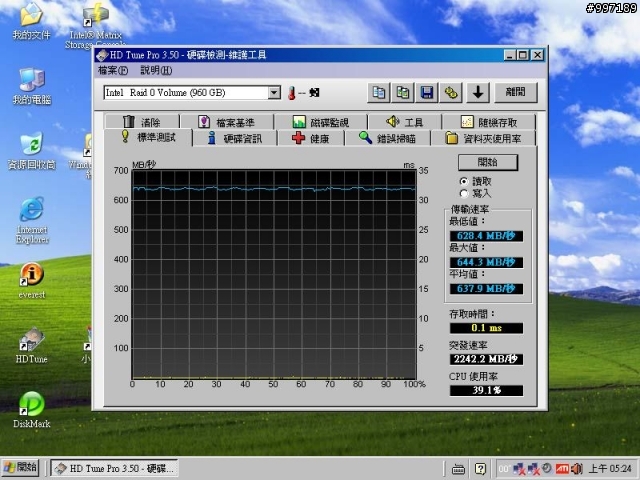Switch to the 健康 health tab
This screenshot has width=640, height=480.
click(x=311, y=138)
